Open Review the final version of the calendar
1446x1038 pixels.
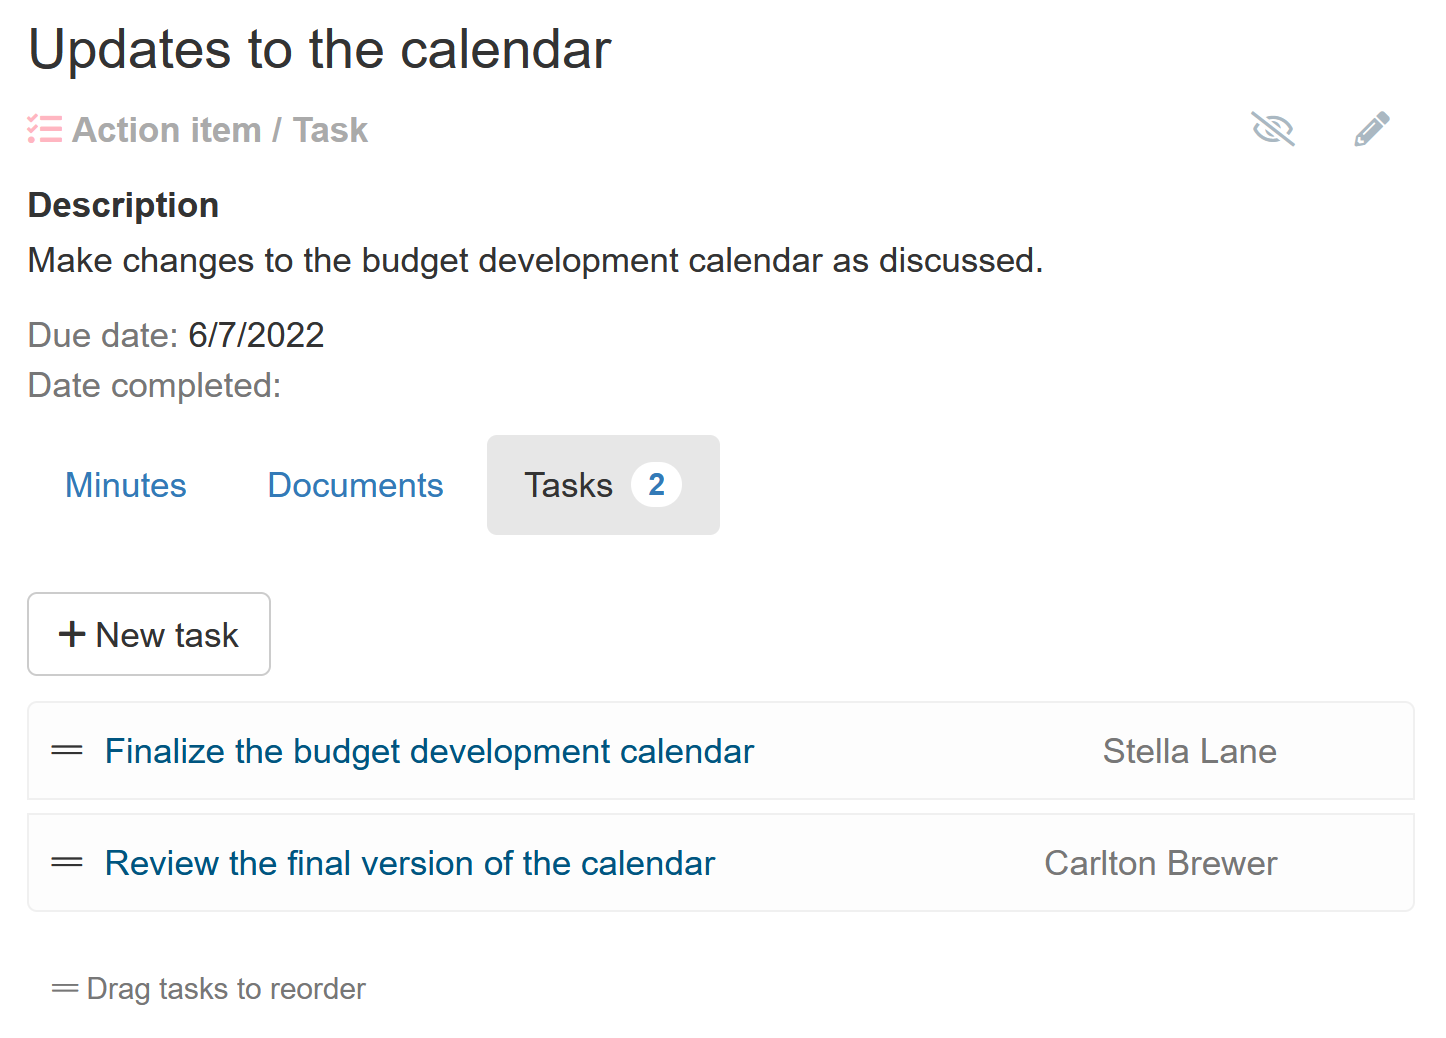[410, 863]
